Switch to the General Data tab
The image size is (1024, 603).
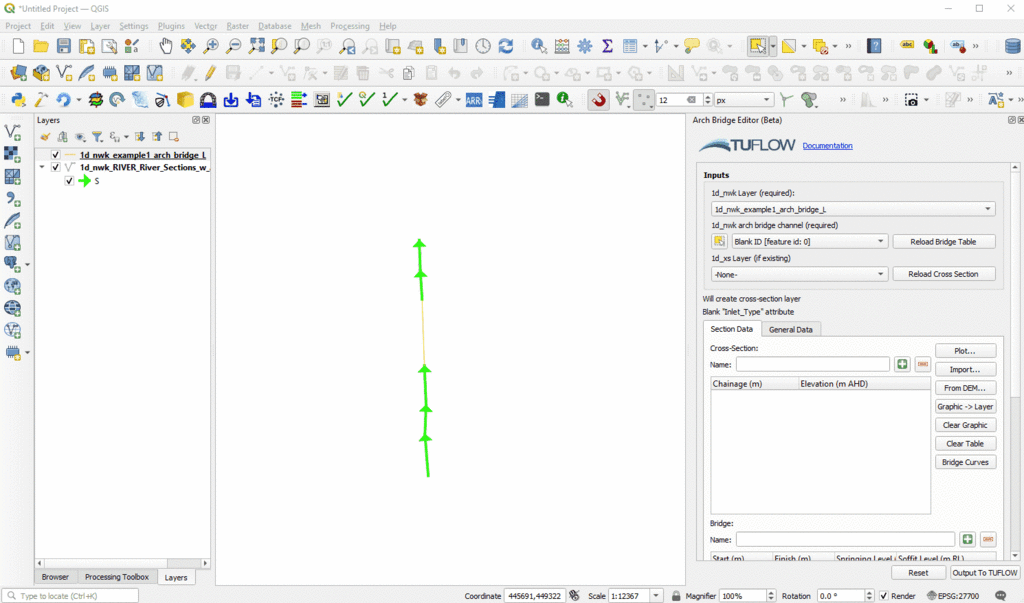pos(790,329)
